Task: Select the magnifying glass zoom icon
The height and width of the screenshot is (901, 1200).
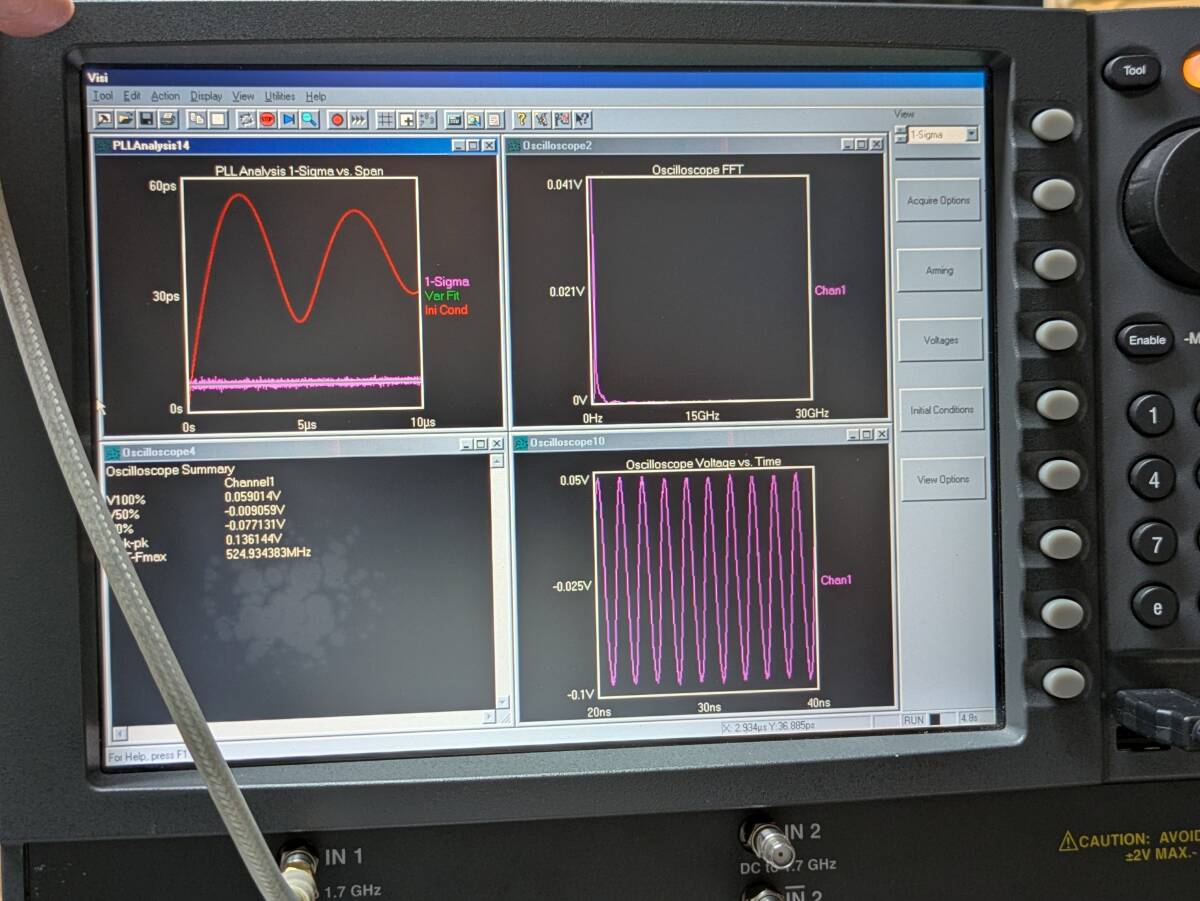Action: click(x=310, y=120)
